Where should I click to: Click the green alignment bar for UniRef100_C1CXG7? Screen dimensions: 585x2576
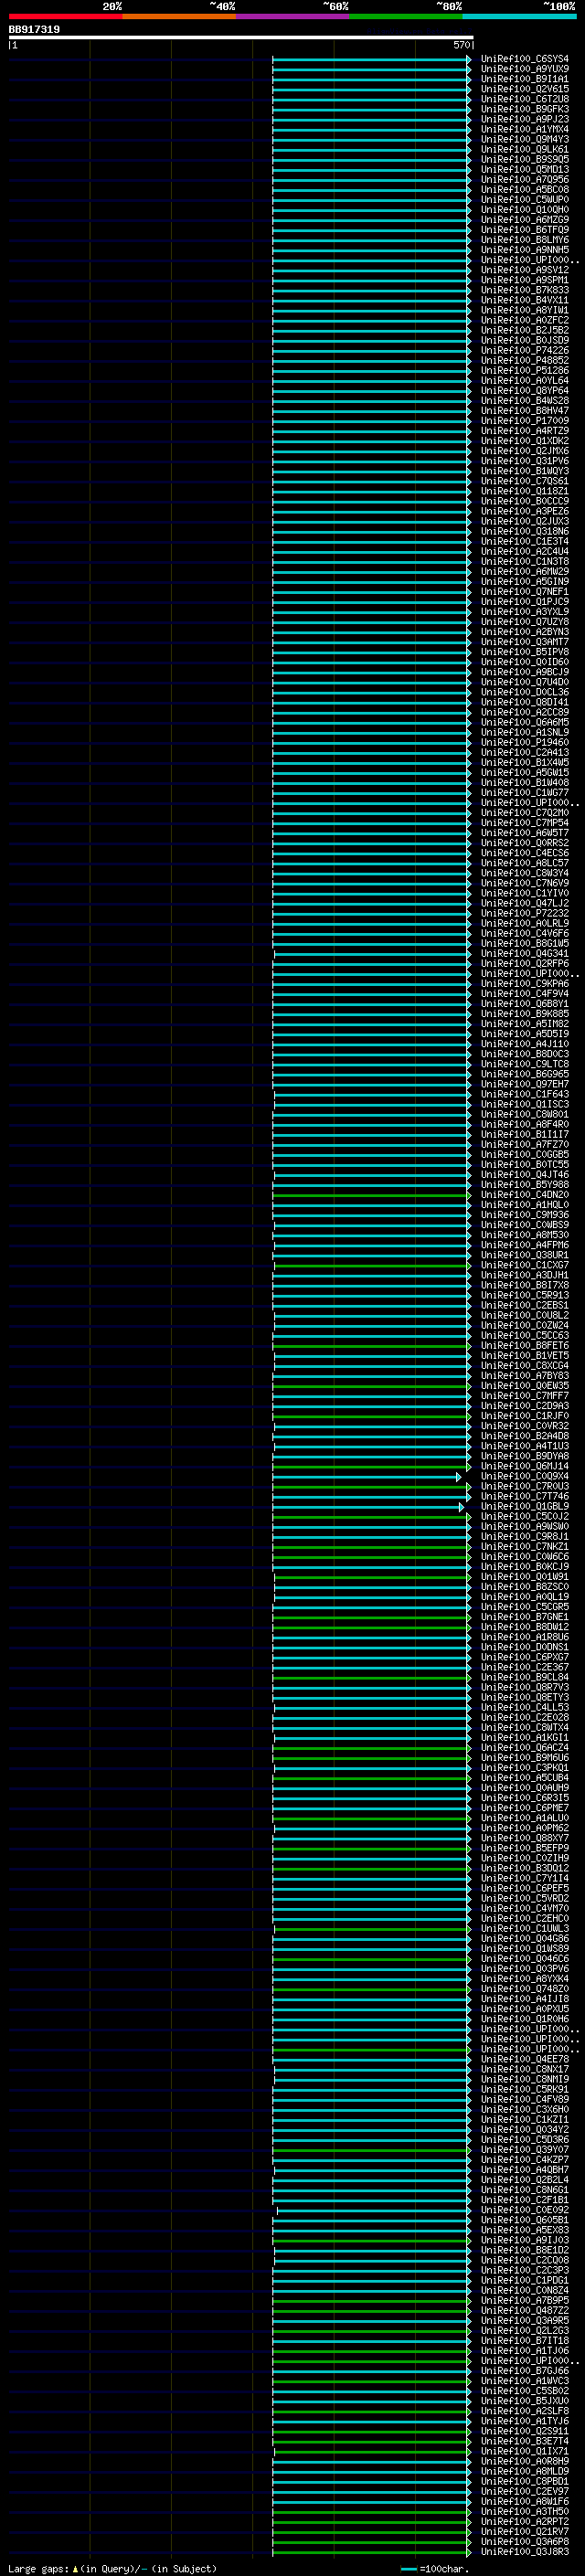(371, 1265)
